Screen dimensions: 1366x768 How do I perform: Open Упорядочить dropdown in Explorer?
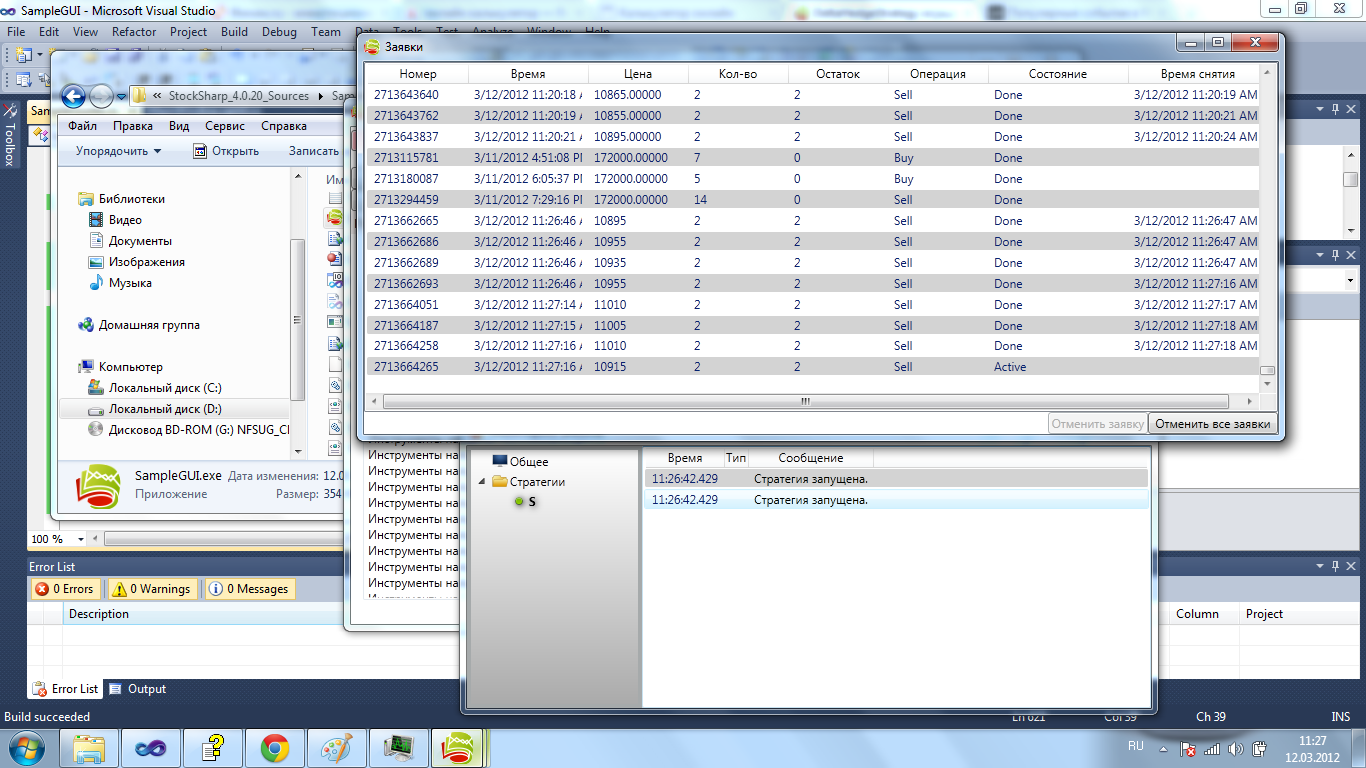(x=118, y=151)
